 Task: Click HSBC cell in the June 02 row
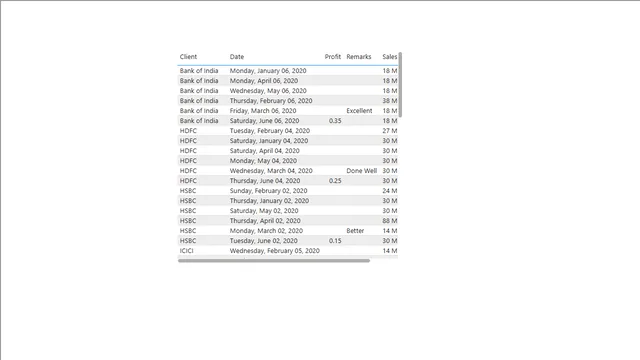[x=188, y=241]
